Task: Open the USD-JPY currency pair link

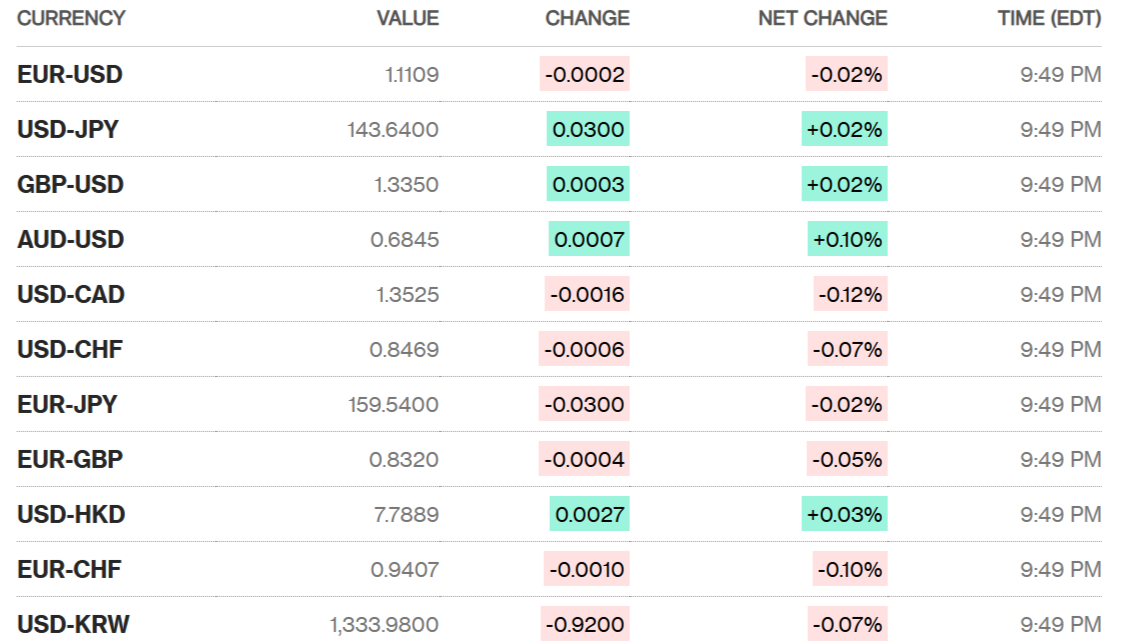Action: point(68,130)
